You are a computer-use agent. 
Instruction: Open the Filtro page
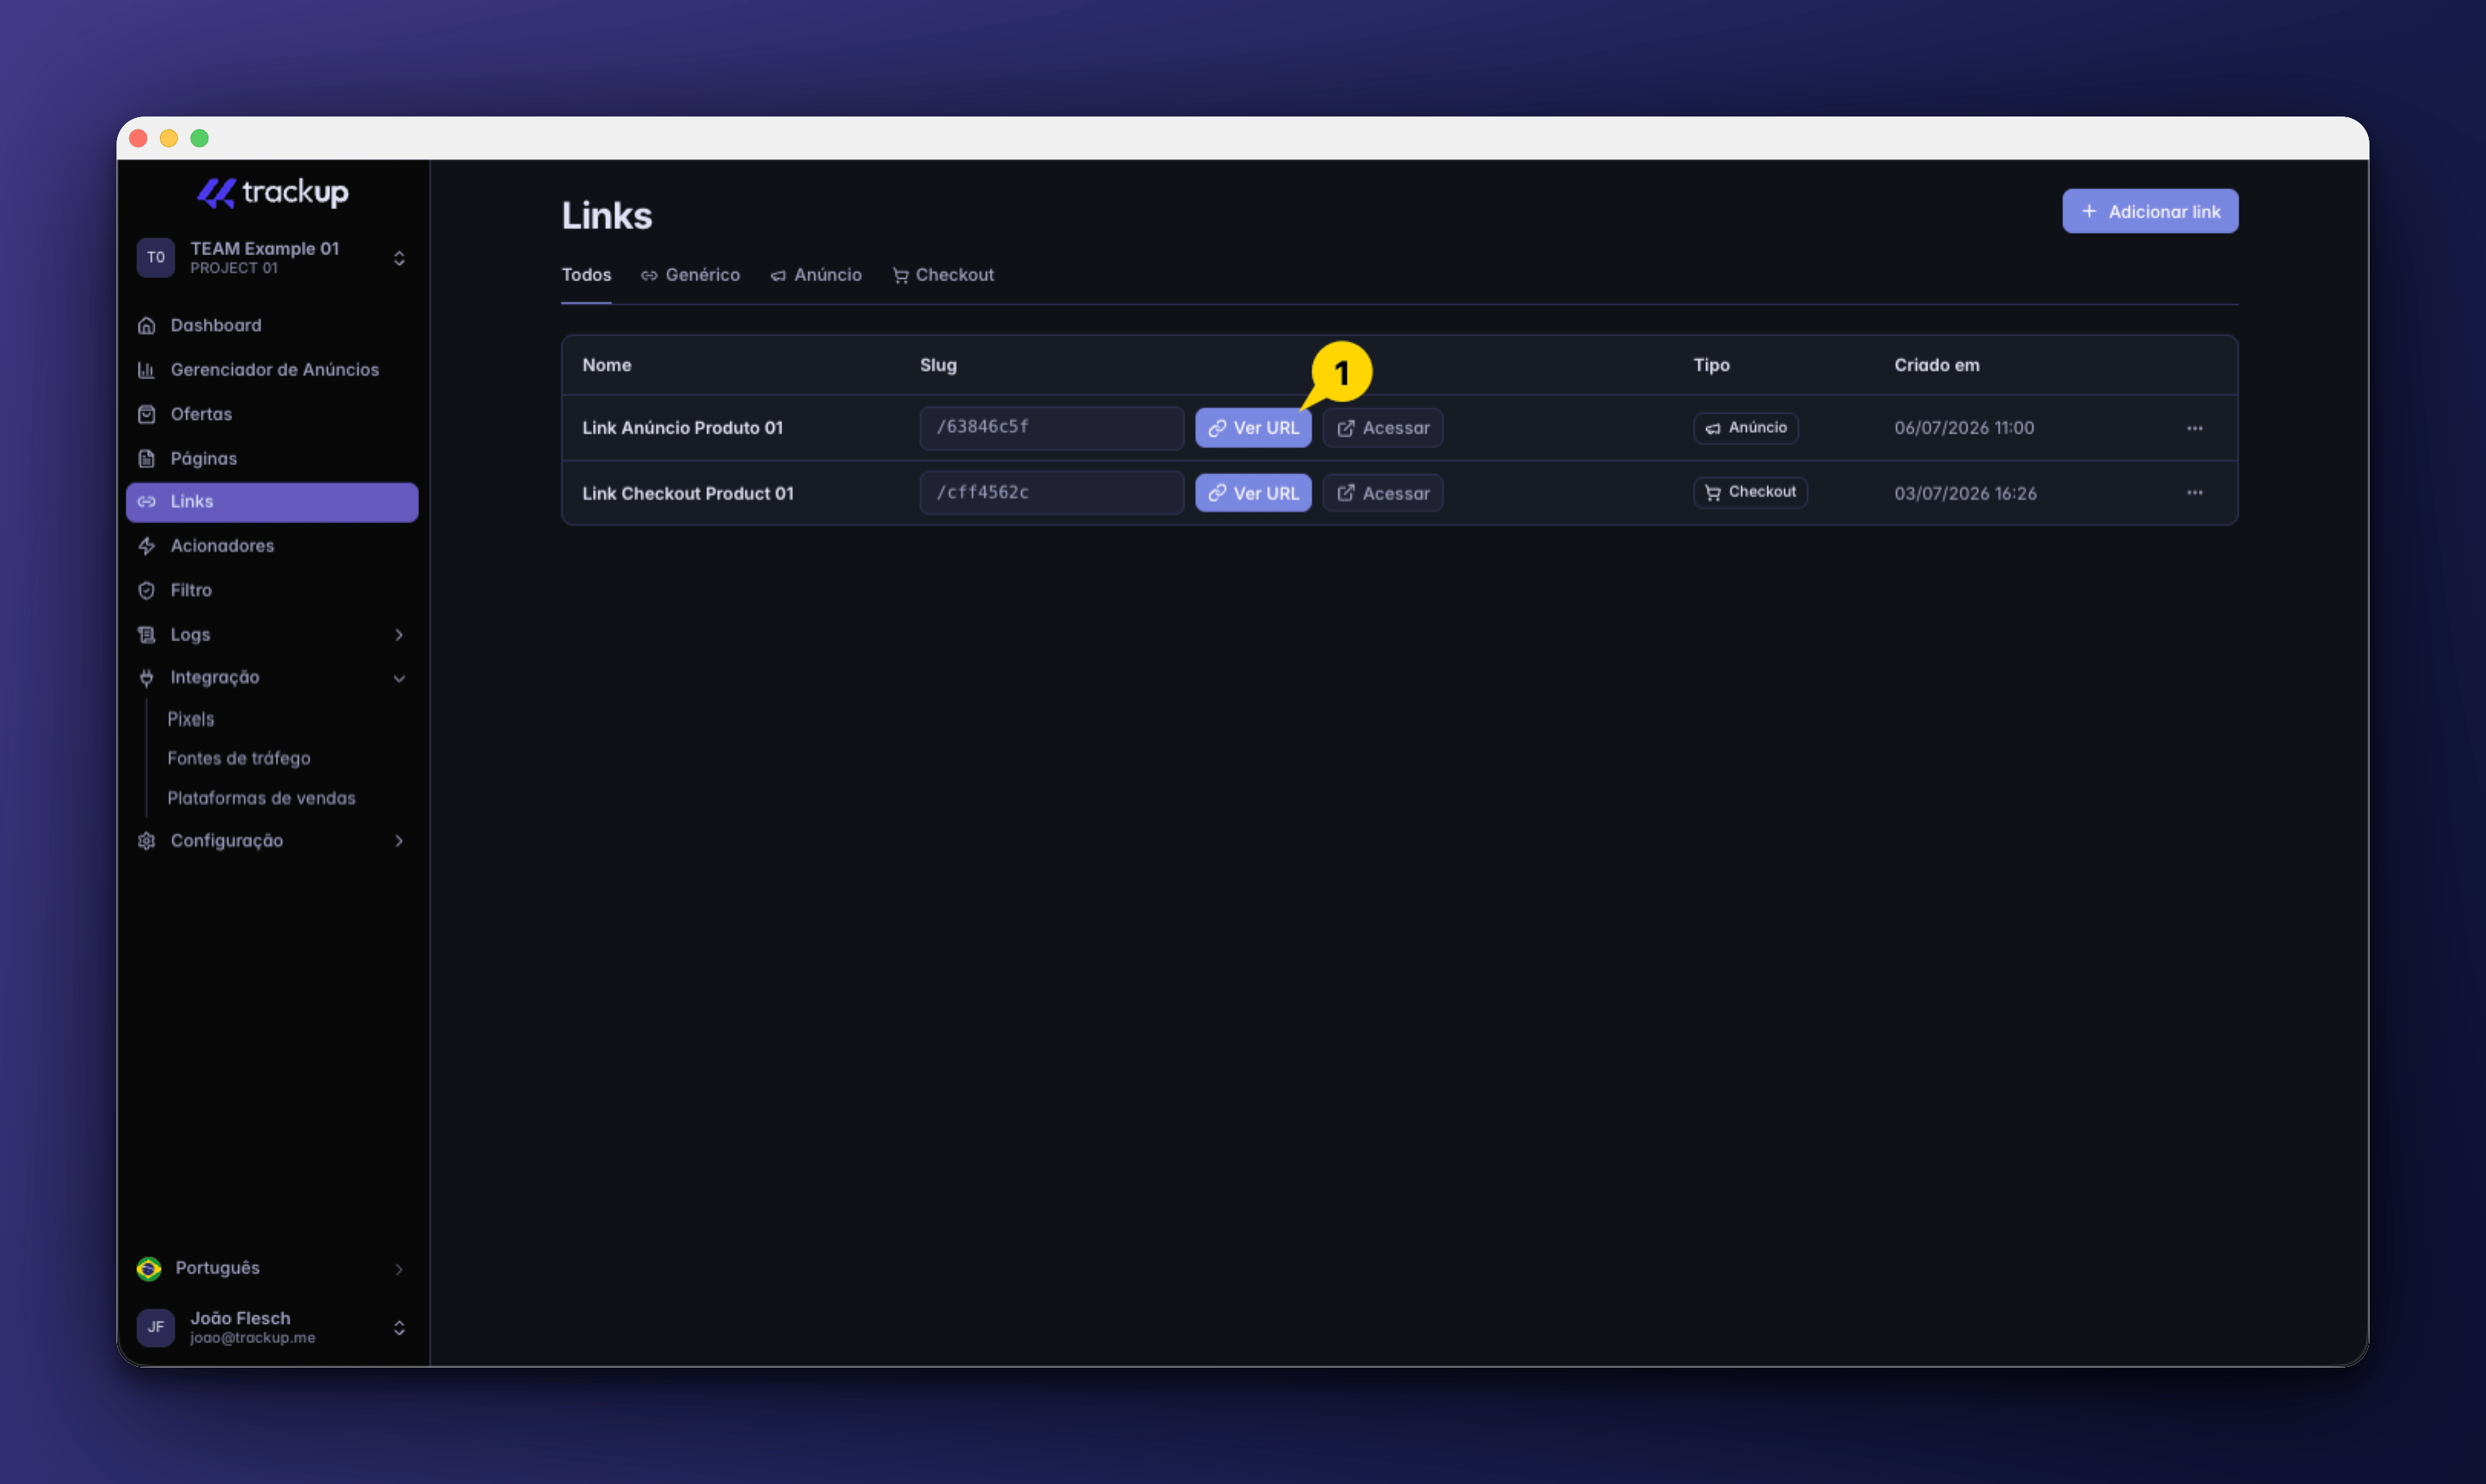pyautogui.click(x=272, y=590)
